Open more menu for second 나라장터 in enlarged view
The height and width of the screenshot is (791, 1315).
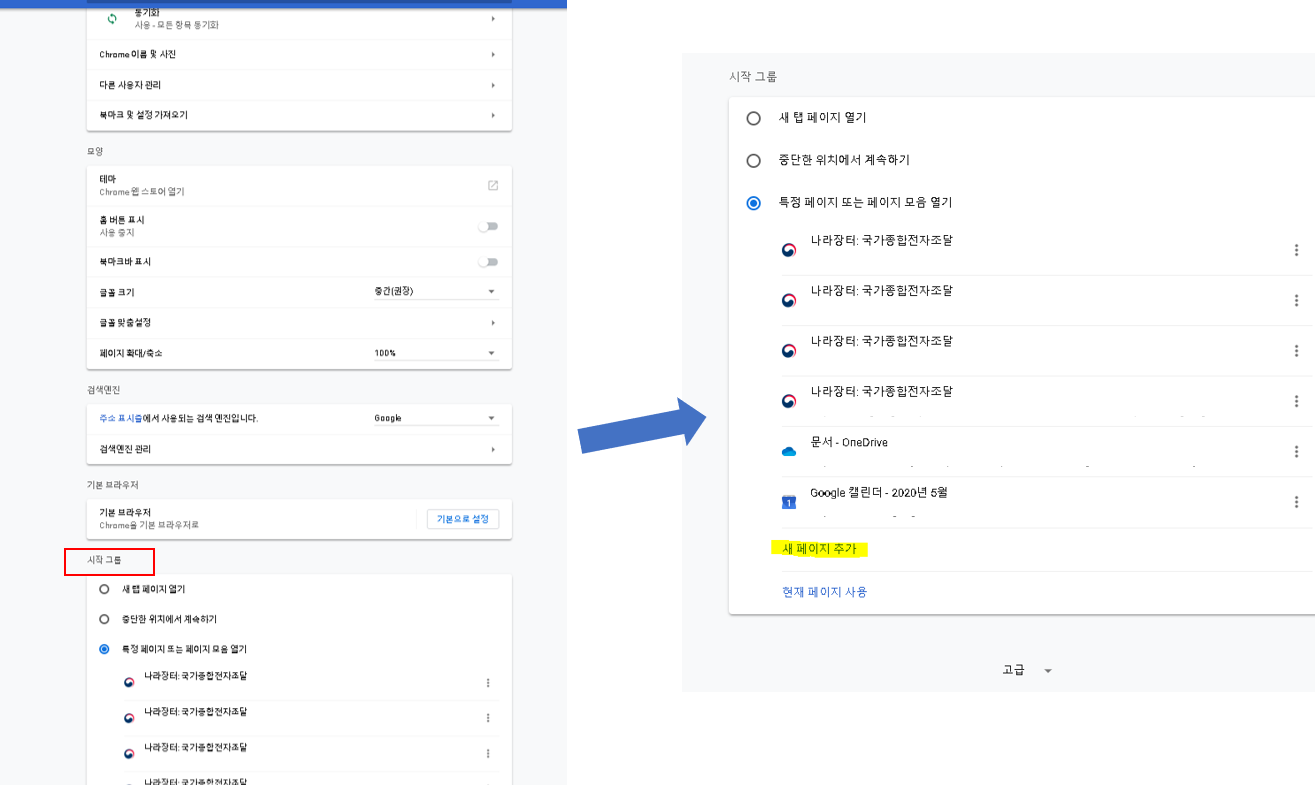tap(1296, 300)
